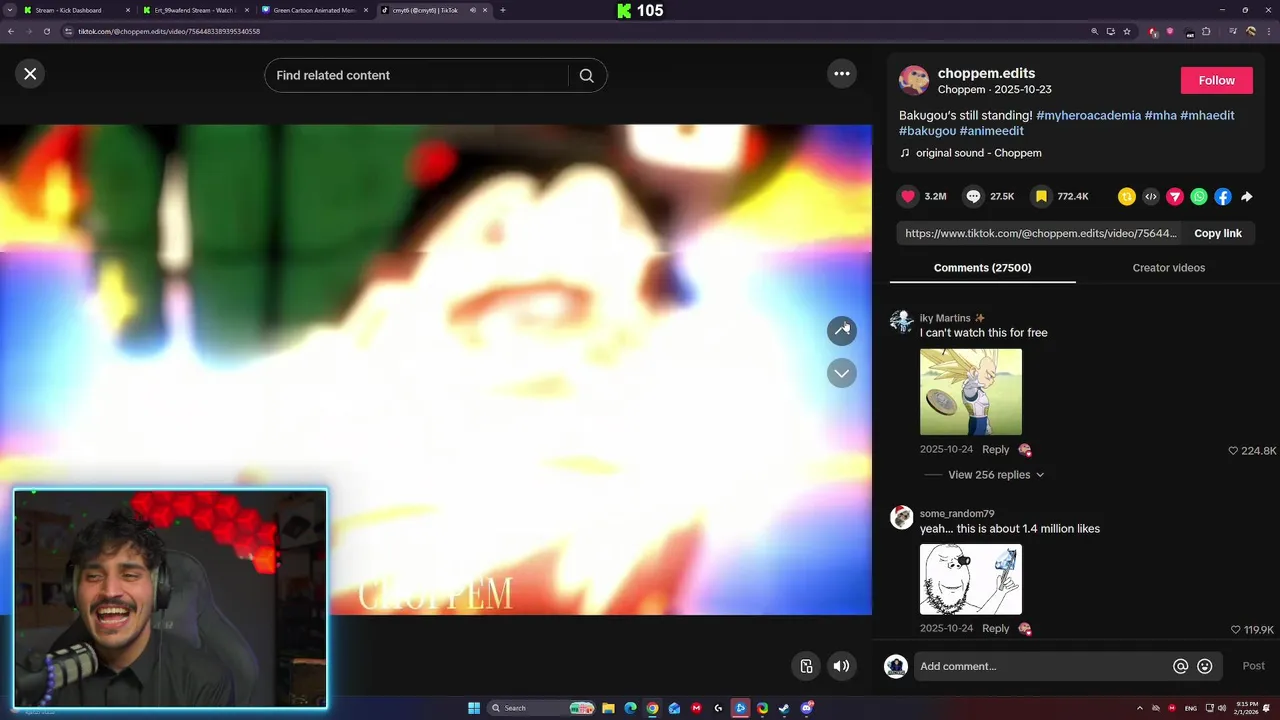Open #mhaedit hashtag
Screen dimensions: 1280x720
point(1207,116)
